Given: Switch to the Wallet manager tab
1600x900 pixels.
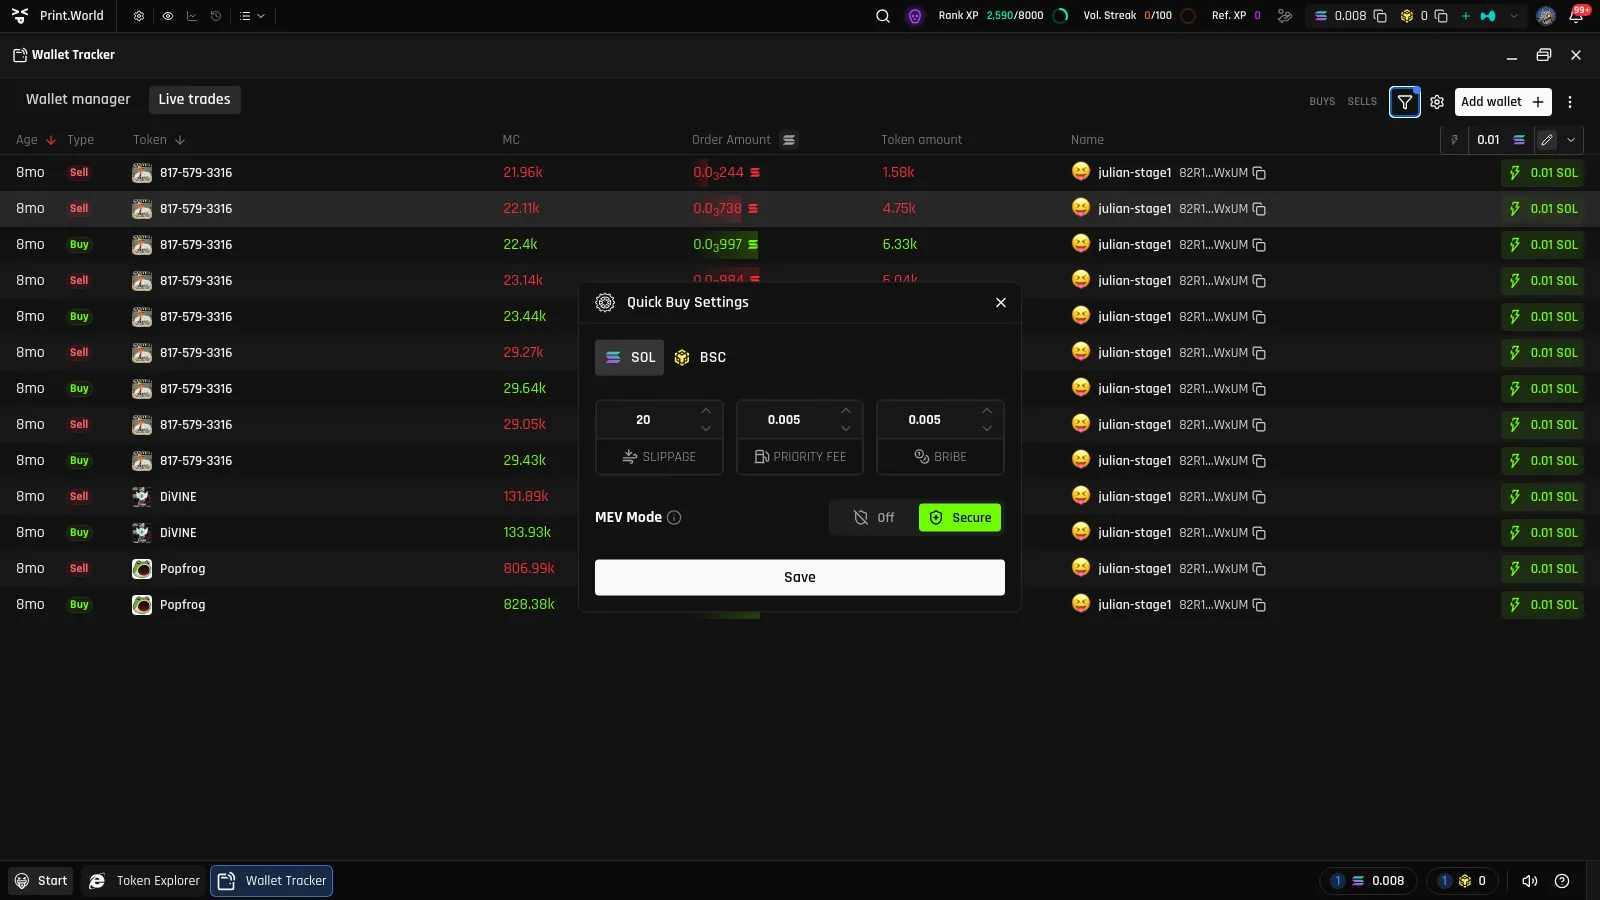Looking at the screenshot, I should (78, 99).
